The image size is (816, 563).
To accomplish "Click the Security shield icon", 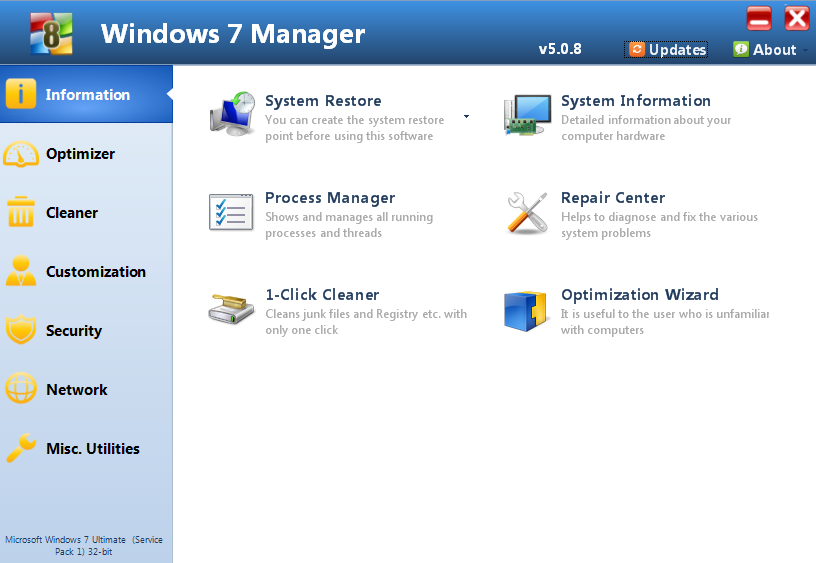I will [21, 331].
